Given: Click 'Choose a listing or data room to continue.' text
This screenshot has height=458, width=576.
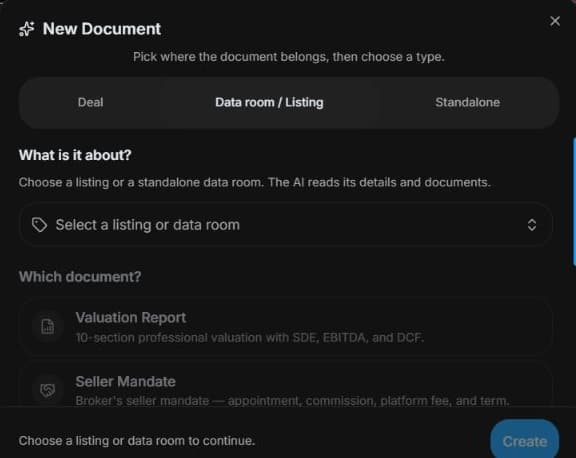Looking at the screenshot, I should [x=137, y=441].
